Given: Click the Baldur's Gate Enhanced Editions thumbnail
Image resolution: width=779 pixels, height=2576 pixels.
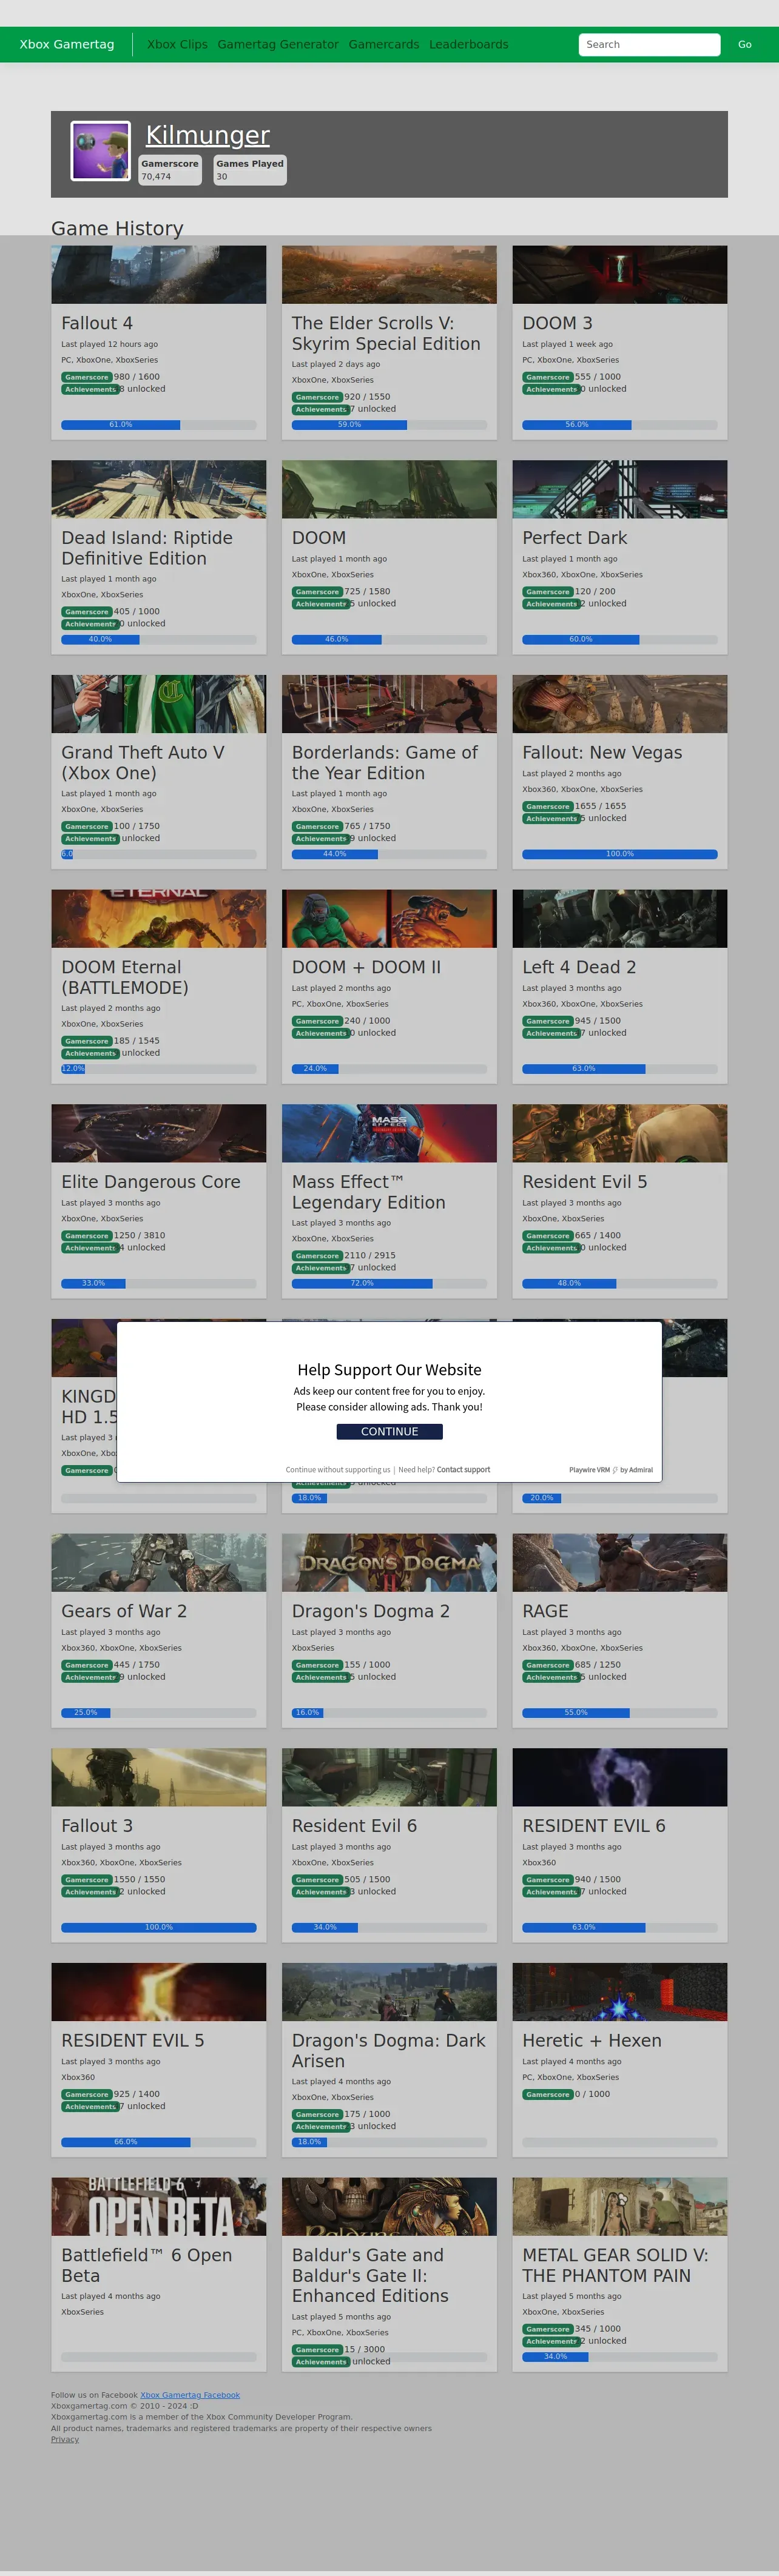Looking at the screenshot, I should [389, 2207].
